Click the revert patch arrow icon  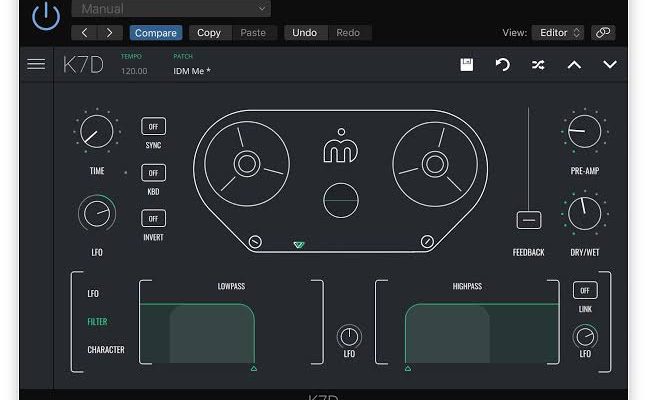(x=503, y=65)
